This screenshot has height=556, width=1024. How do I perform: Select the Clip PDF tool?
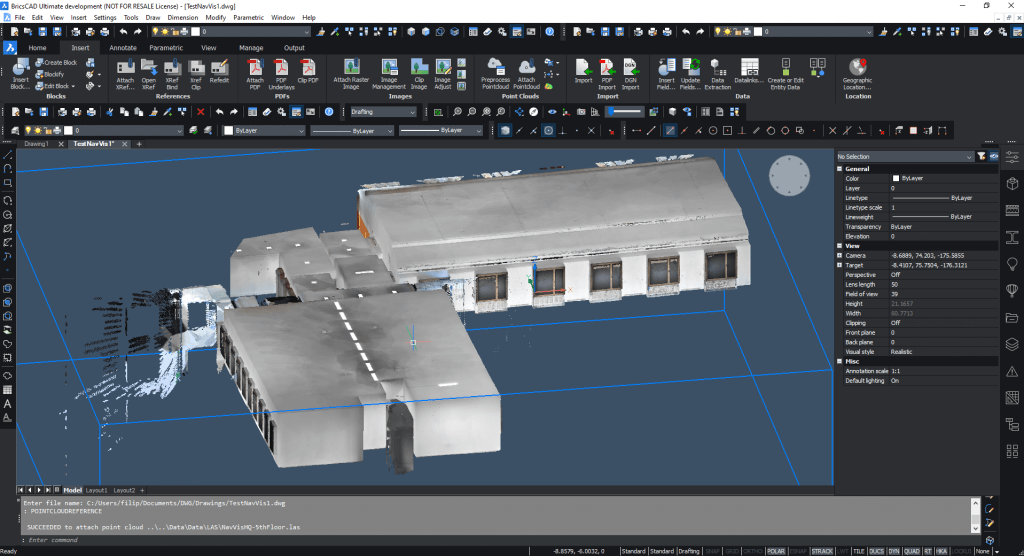(308, 71)
